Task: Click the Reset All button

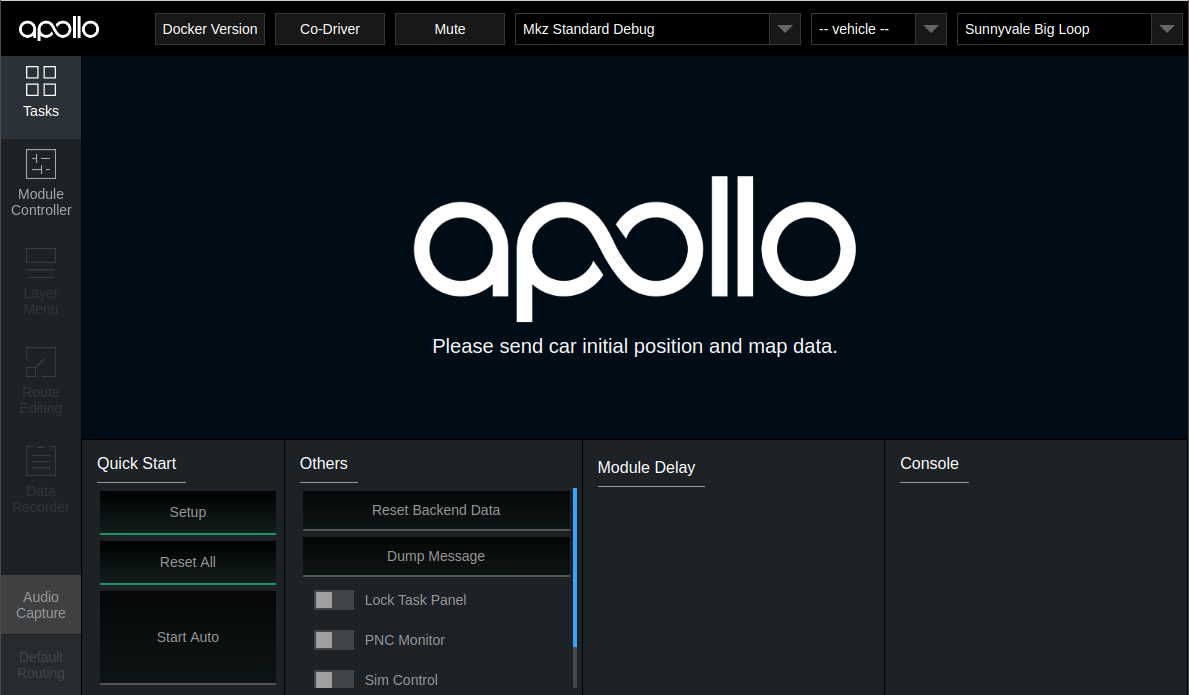Action: (x=188, y=562)
